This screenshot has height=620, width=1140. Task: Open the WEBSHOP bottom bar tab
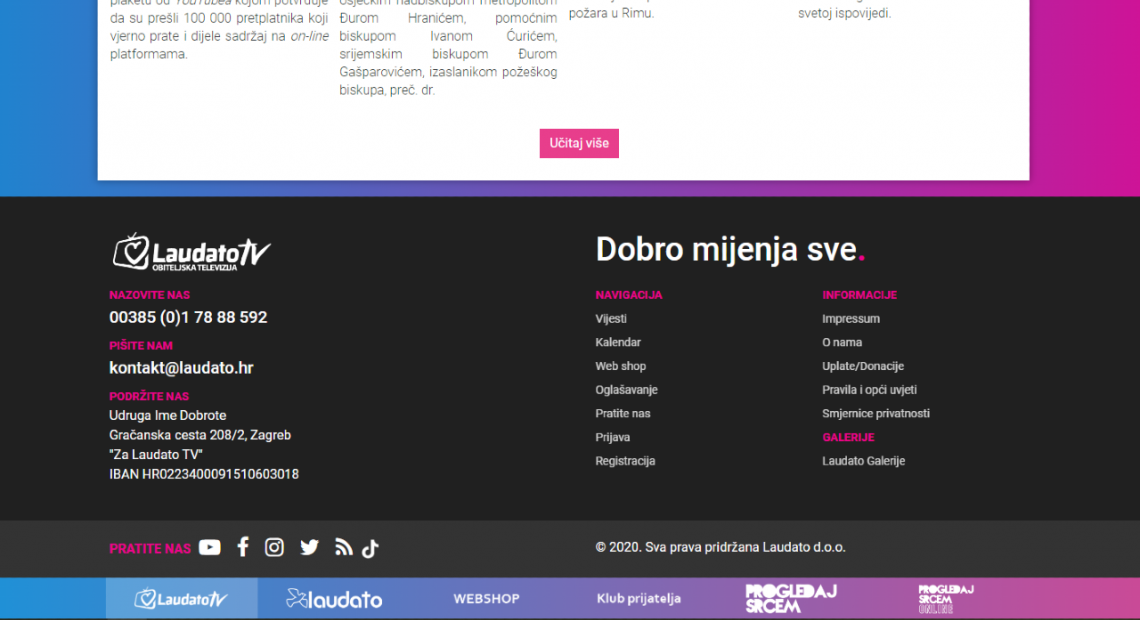tap(486, 599)
